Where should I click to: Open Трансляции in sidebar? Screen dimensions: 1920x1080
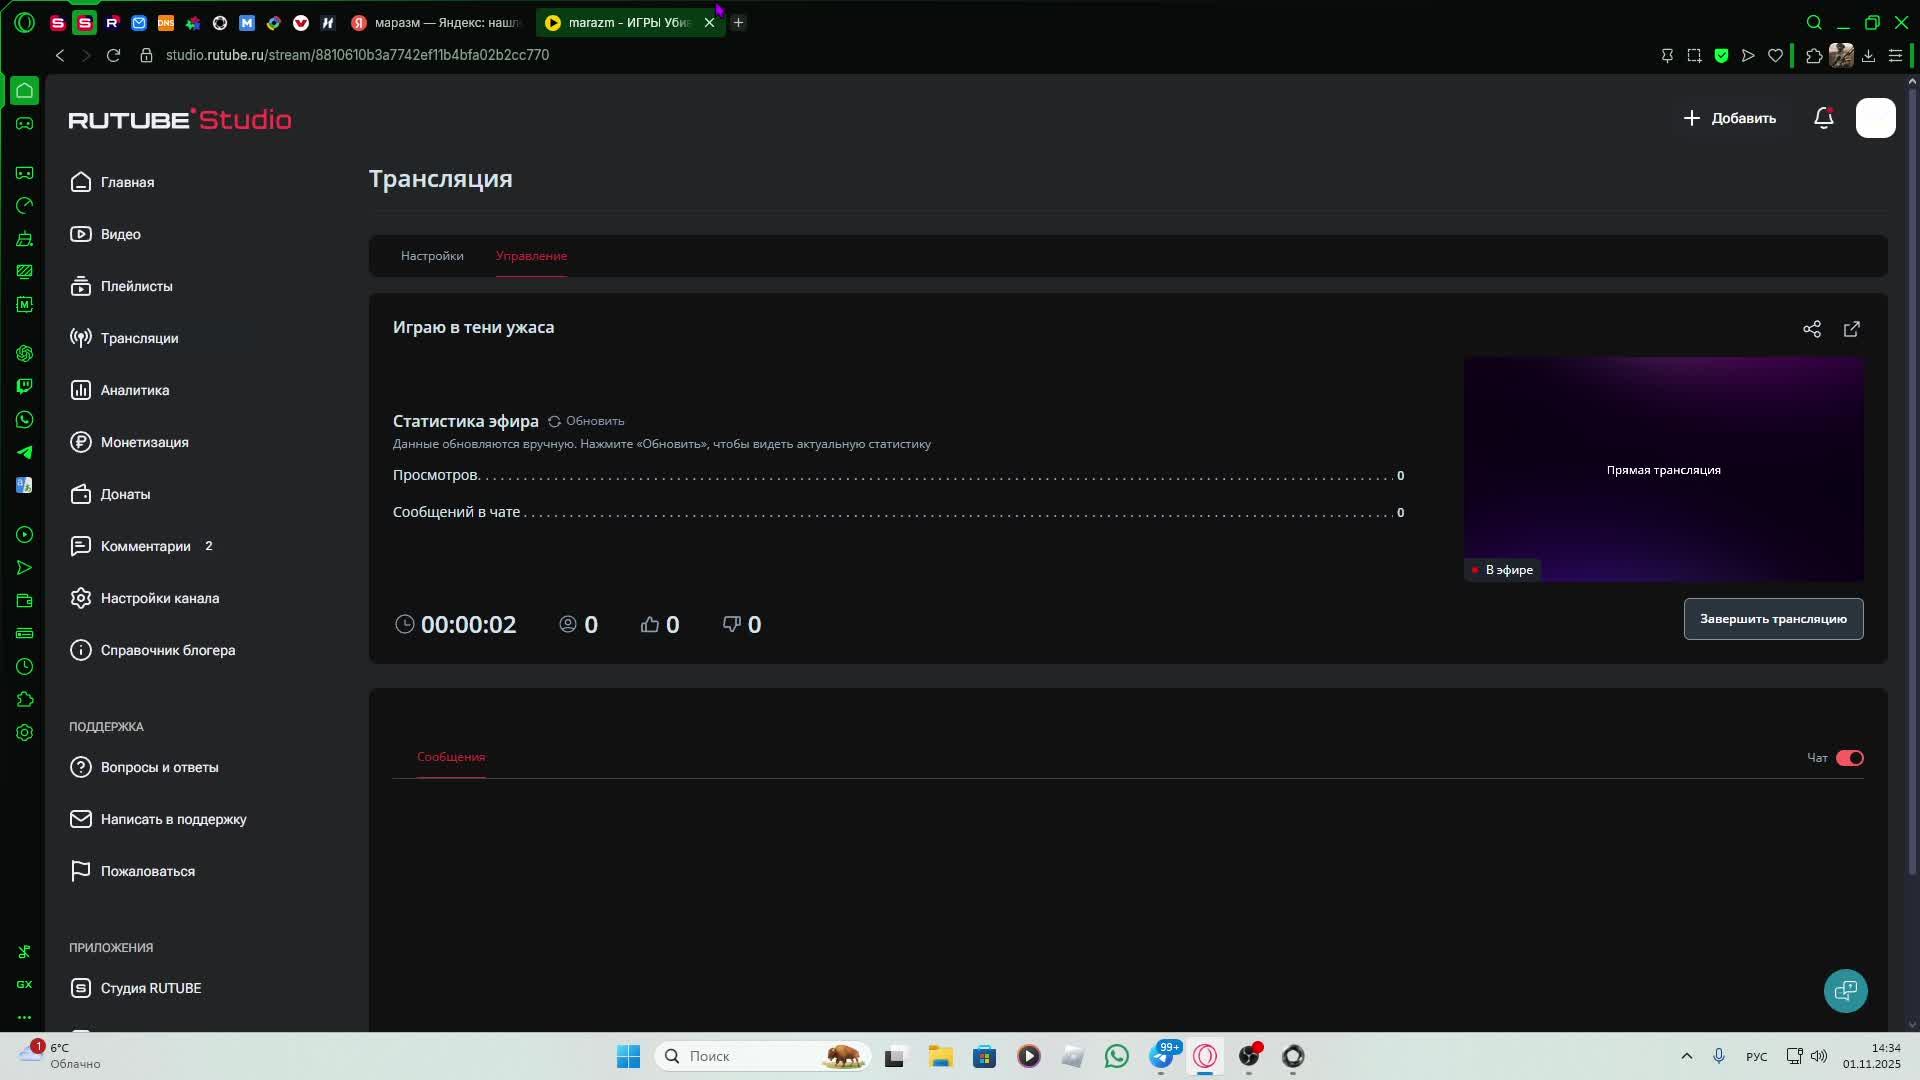(x=138, y=338)
